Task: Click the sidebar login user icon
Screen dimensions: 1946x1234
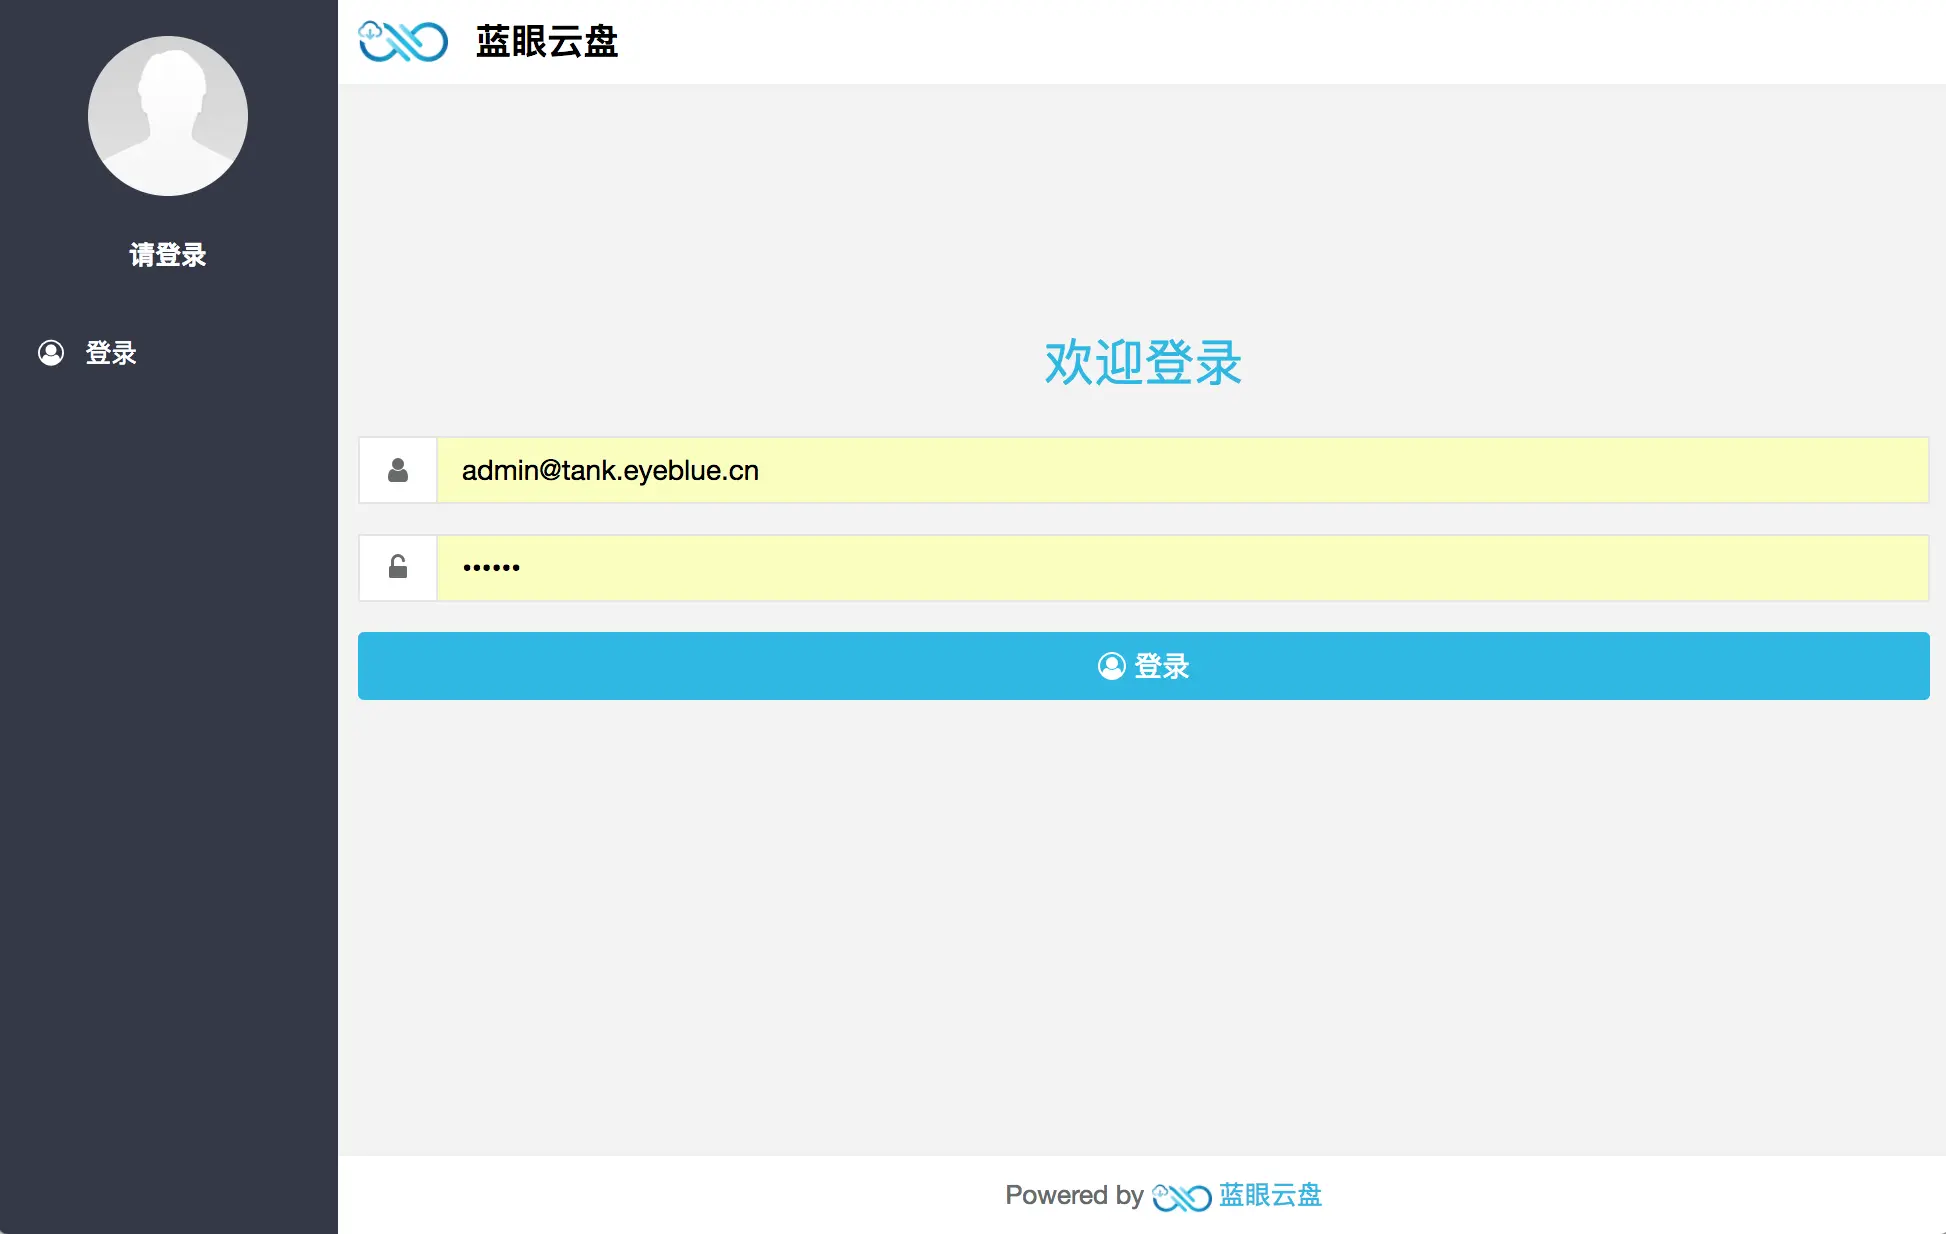Action: point(51,353)
